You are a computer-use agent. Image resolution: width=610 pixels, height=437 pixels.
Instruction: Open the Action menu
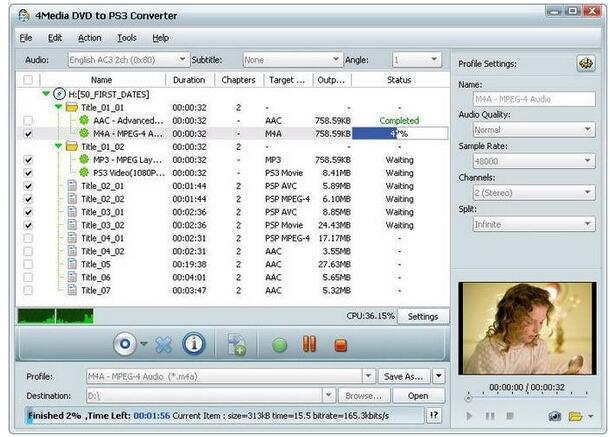tap(89, 38)
